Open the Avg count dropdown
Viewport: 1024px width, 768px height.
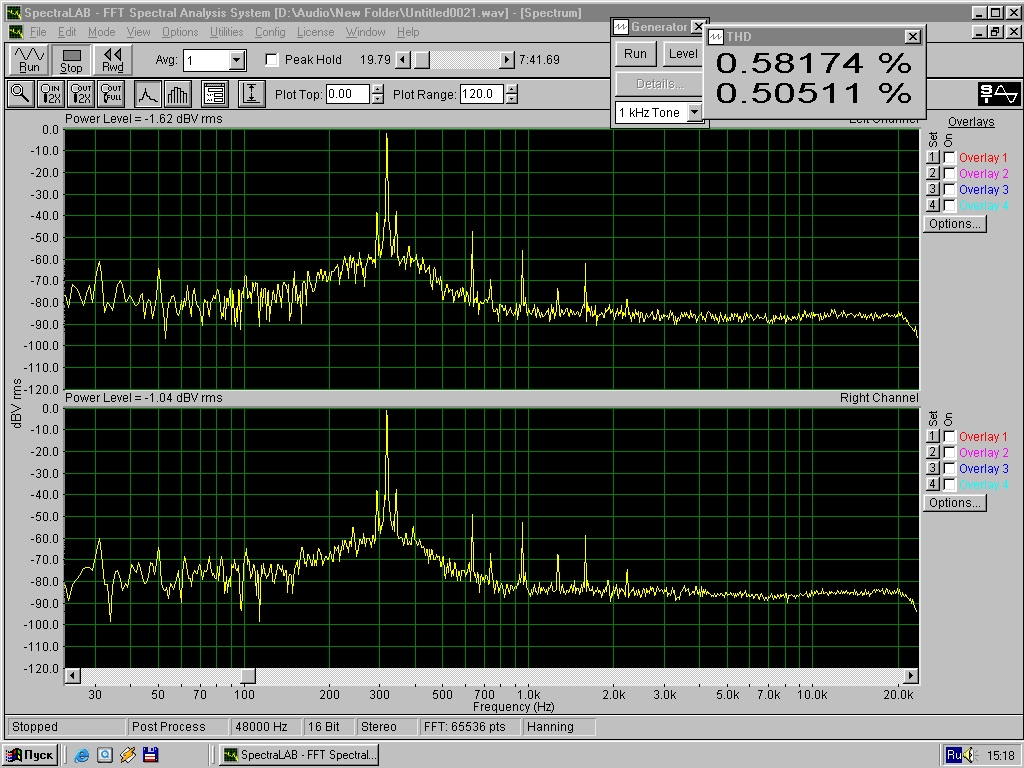[x=237, y=61]
